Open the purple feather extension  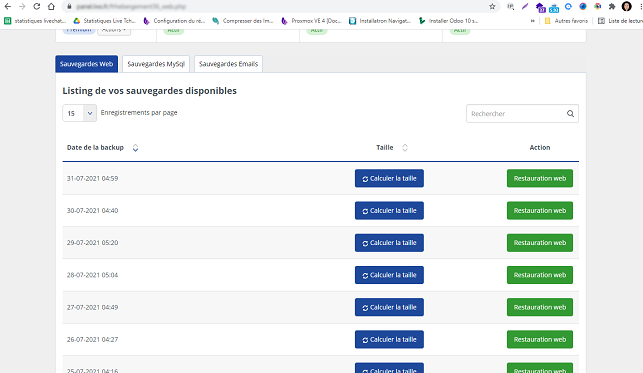[x=525, y=7]
